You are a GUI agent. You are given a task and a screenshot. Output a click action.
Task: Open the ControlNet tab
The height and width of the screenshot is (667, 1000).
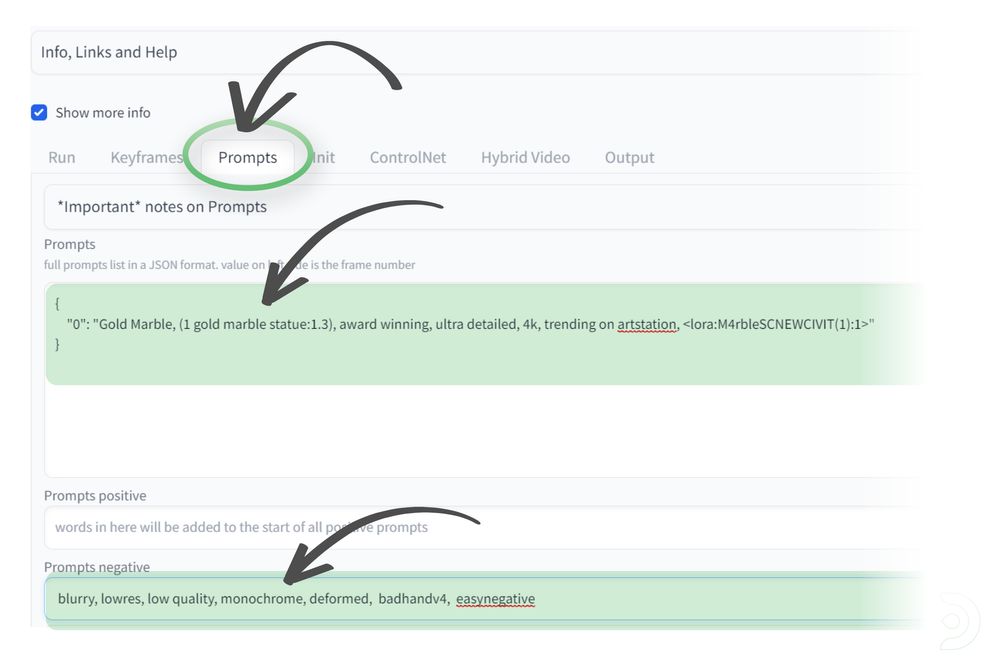408,157
